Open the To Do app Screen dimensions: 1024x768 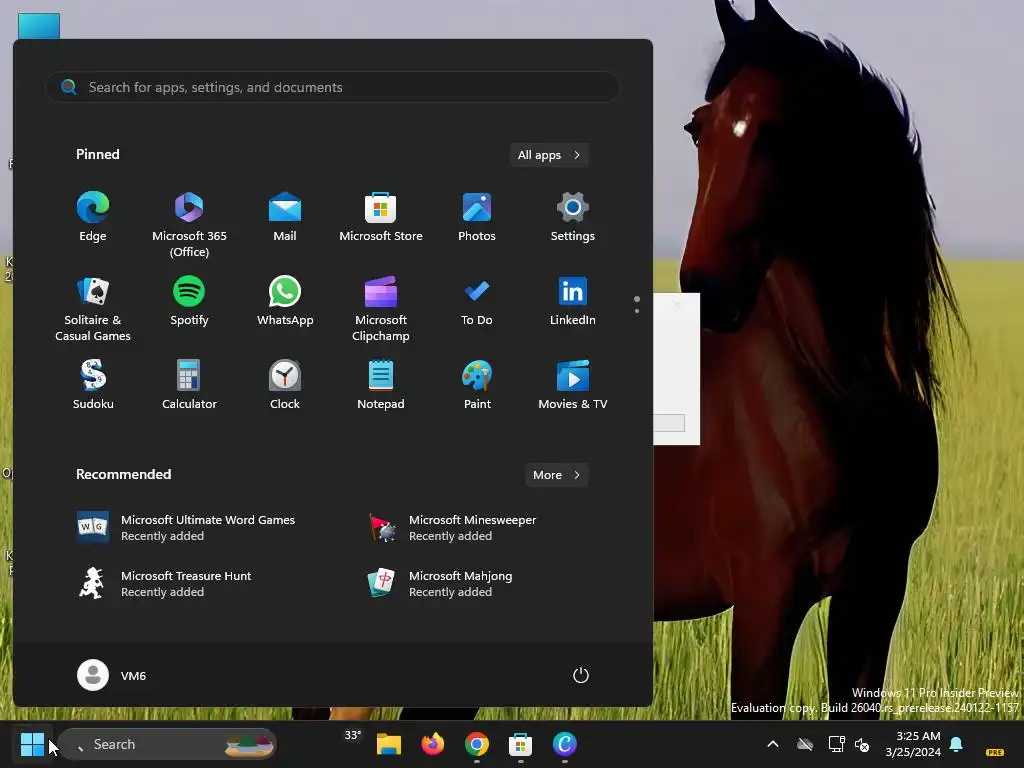[477, 302]
